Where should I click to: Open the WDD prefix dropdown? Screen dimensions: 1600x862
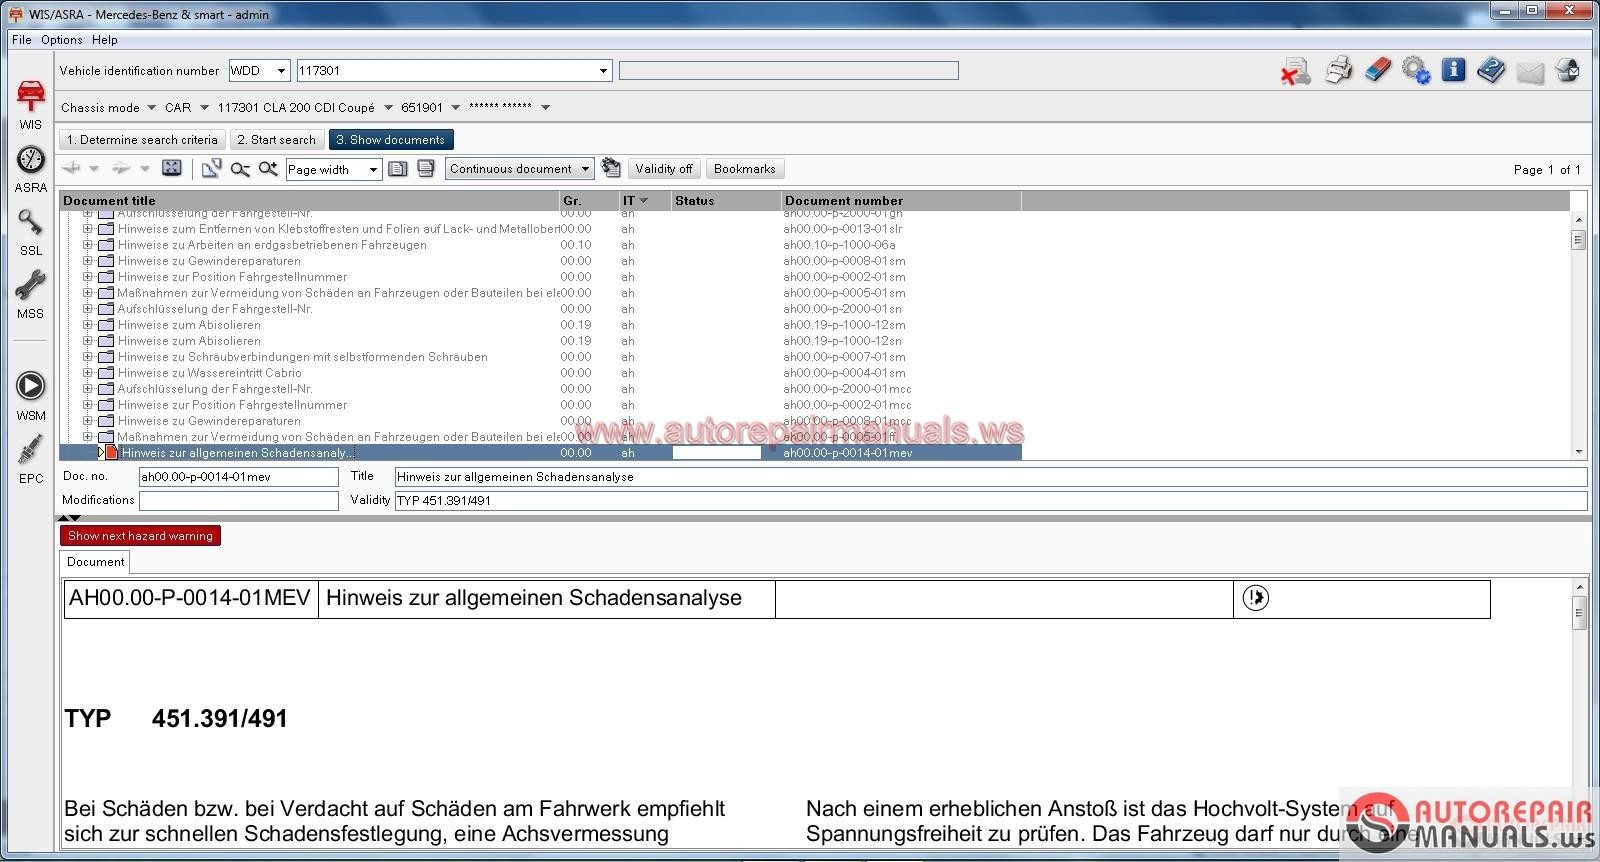(282, 71)
